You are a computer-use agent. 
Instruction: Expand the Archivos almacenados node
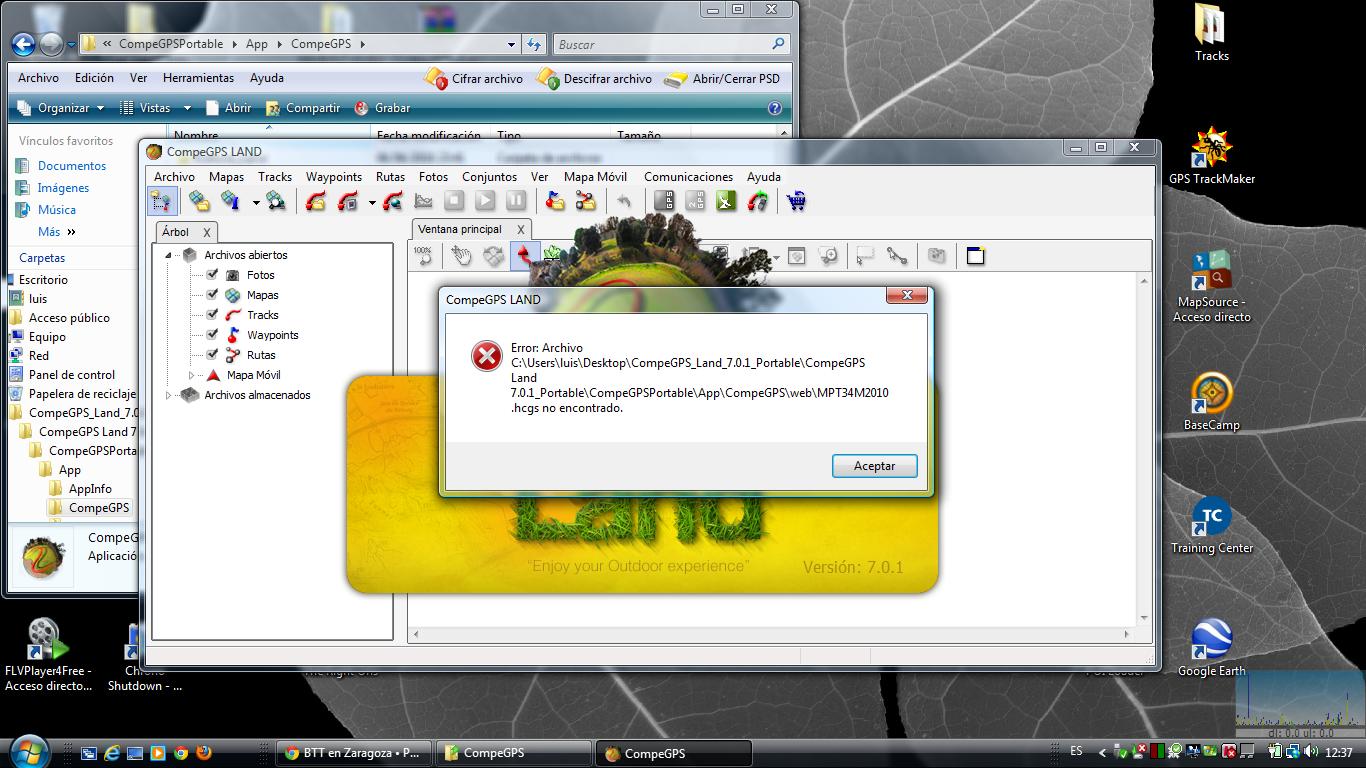click(169, 395)
